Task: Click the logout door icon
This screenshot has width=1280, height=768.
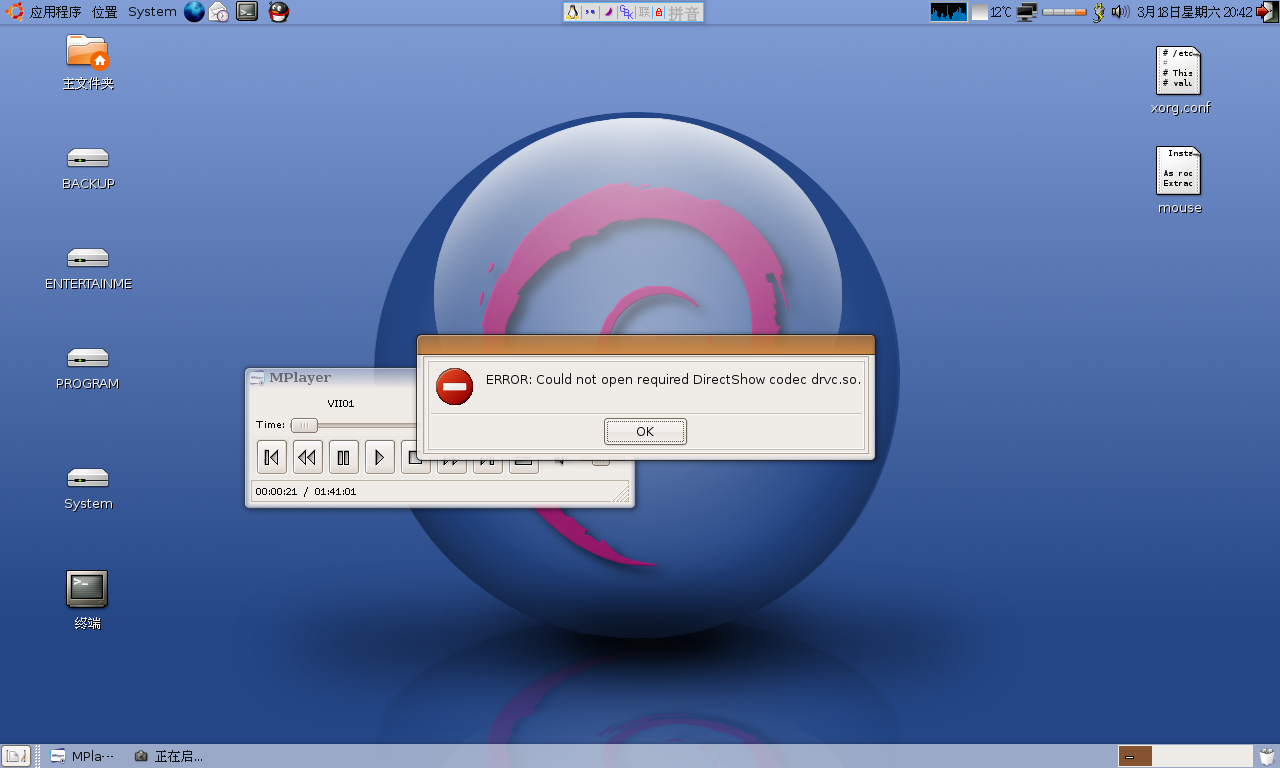Action: click(x=1266, y=12)
